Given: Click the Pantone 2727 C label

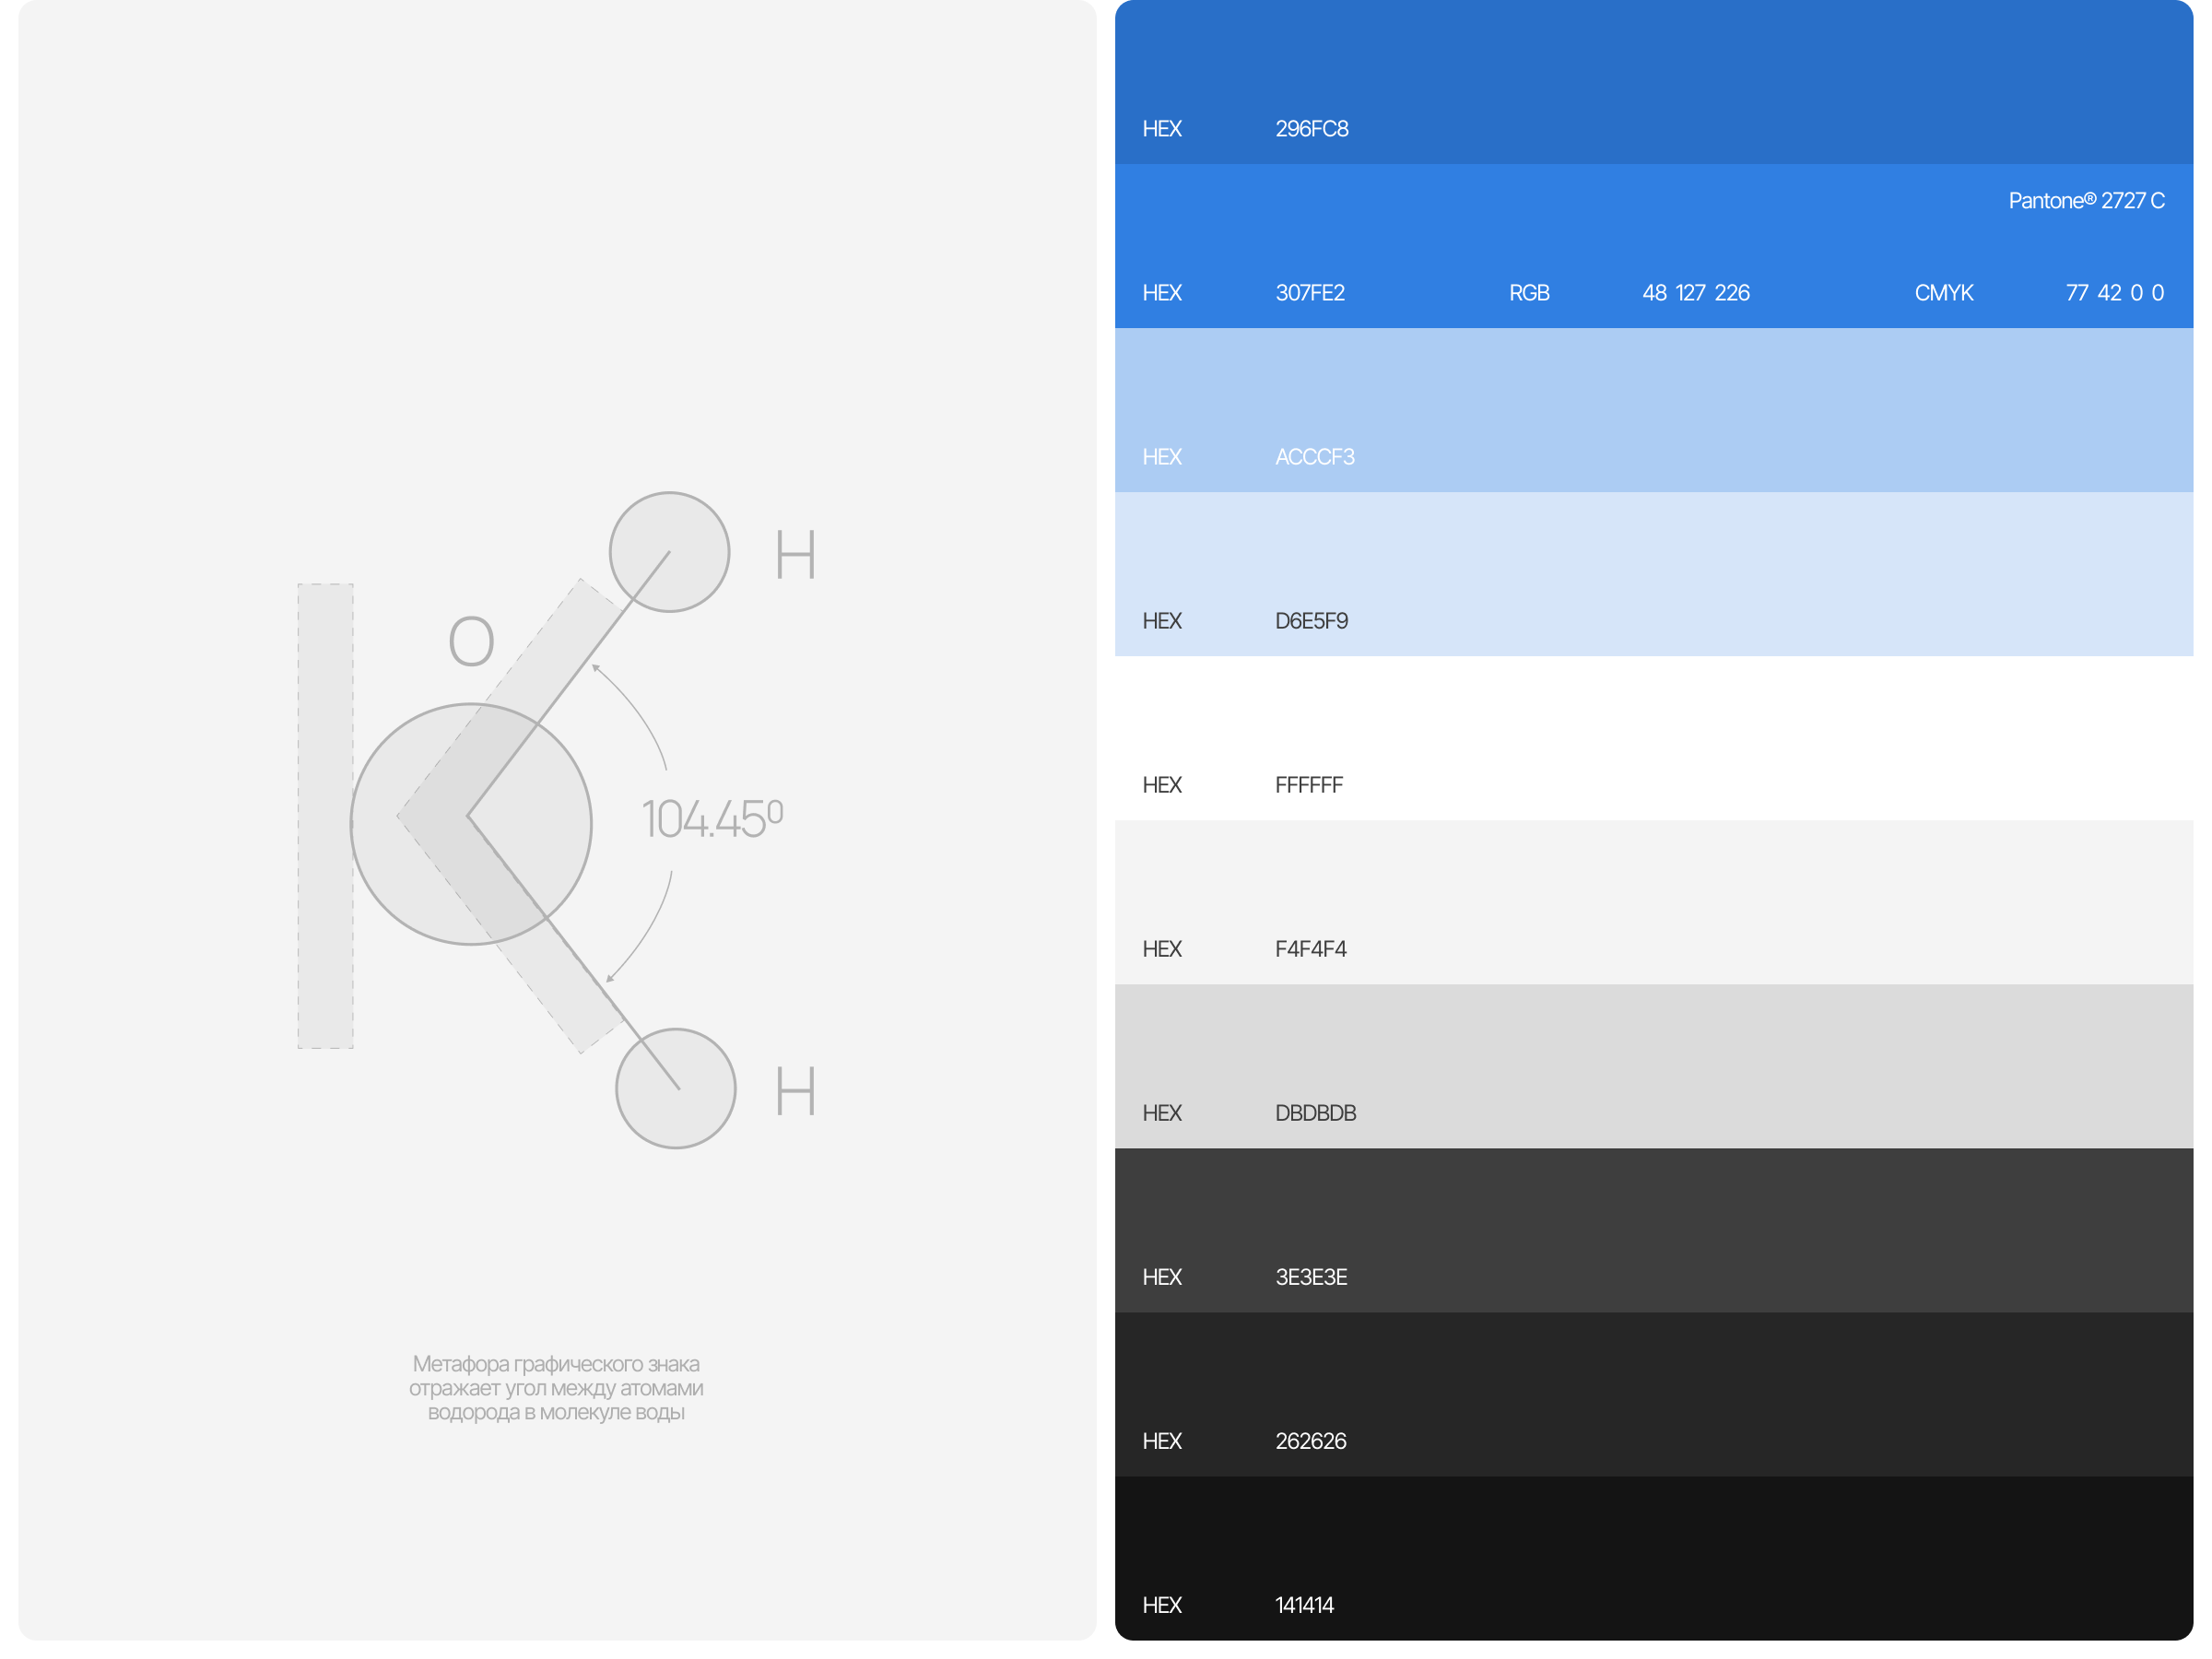Looking at the screenshot, I should (2086, 201).
